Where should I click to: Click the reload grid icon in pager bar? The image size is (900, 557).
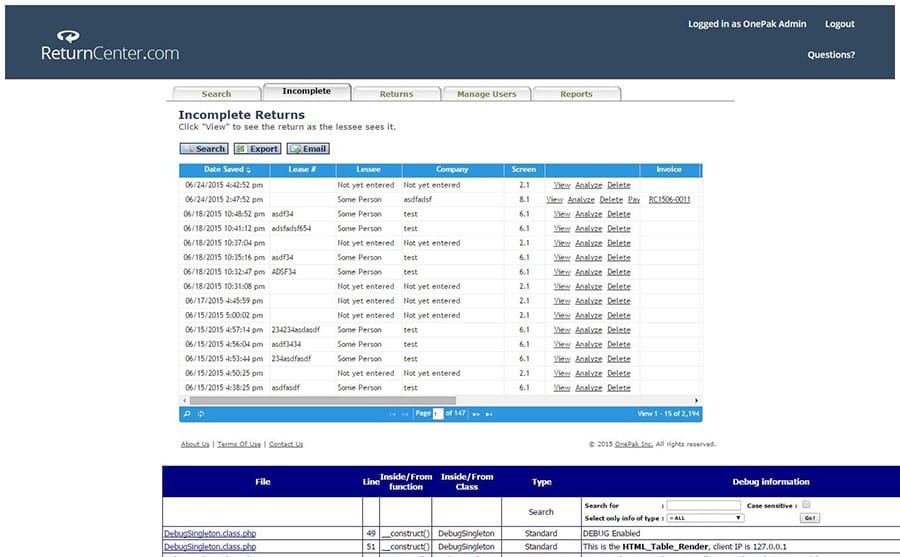200,413
